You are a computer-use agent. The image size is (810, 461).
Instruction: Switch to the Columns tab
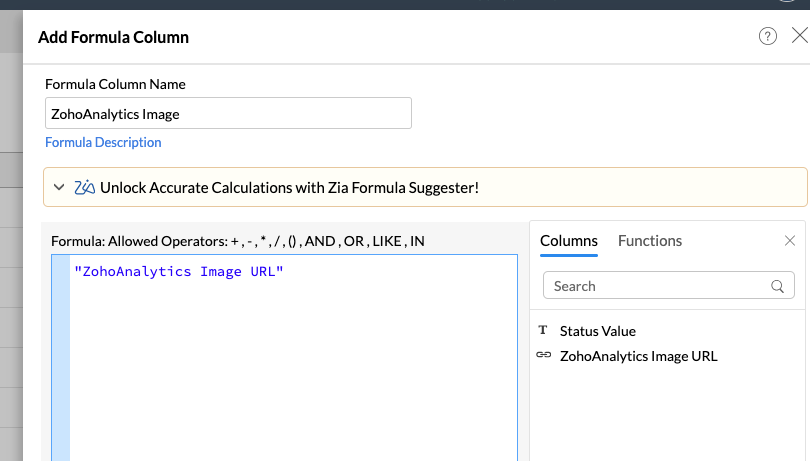(x=568, y=241)
